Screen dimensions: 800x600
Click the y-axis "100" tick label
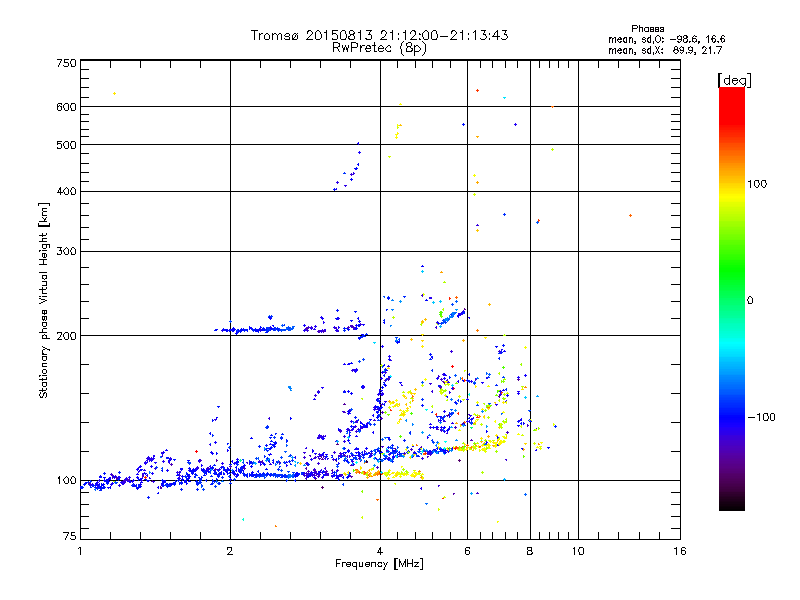click(x=66, y=480)
